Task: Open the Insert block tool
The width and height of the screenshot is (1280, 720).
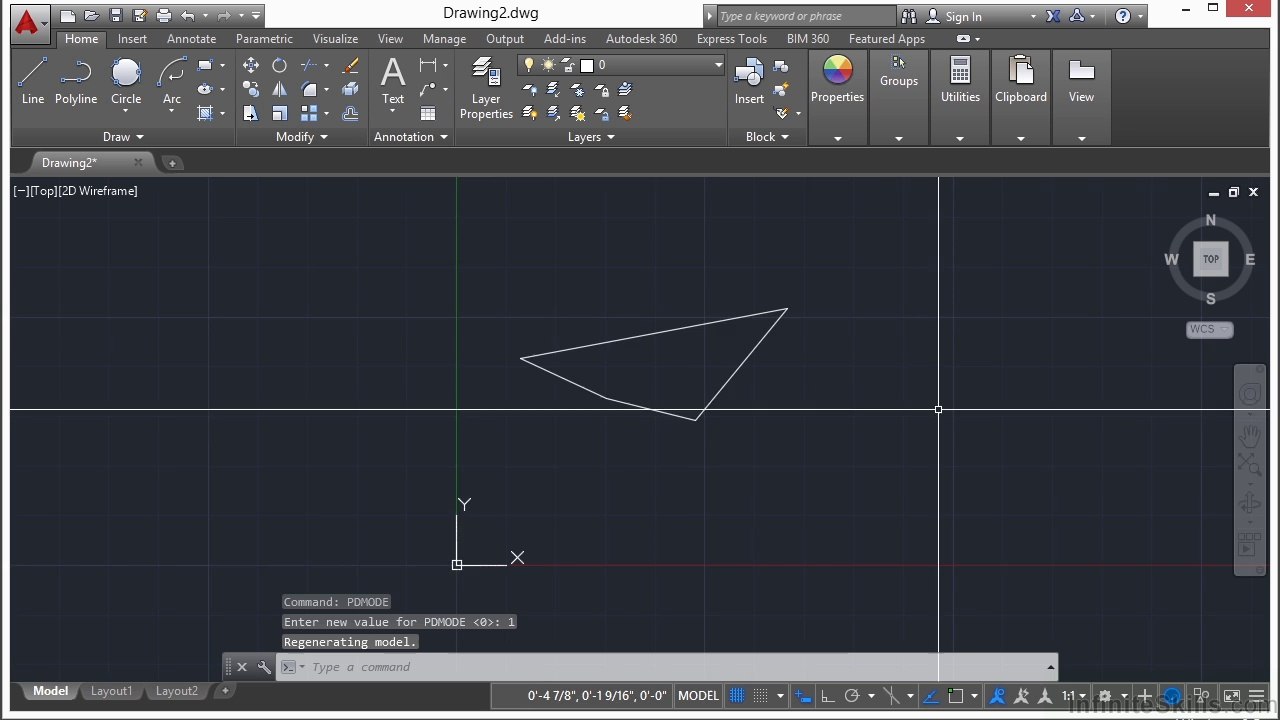Action: (x=749, y=80)
